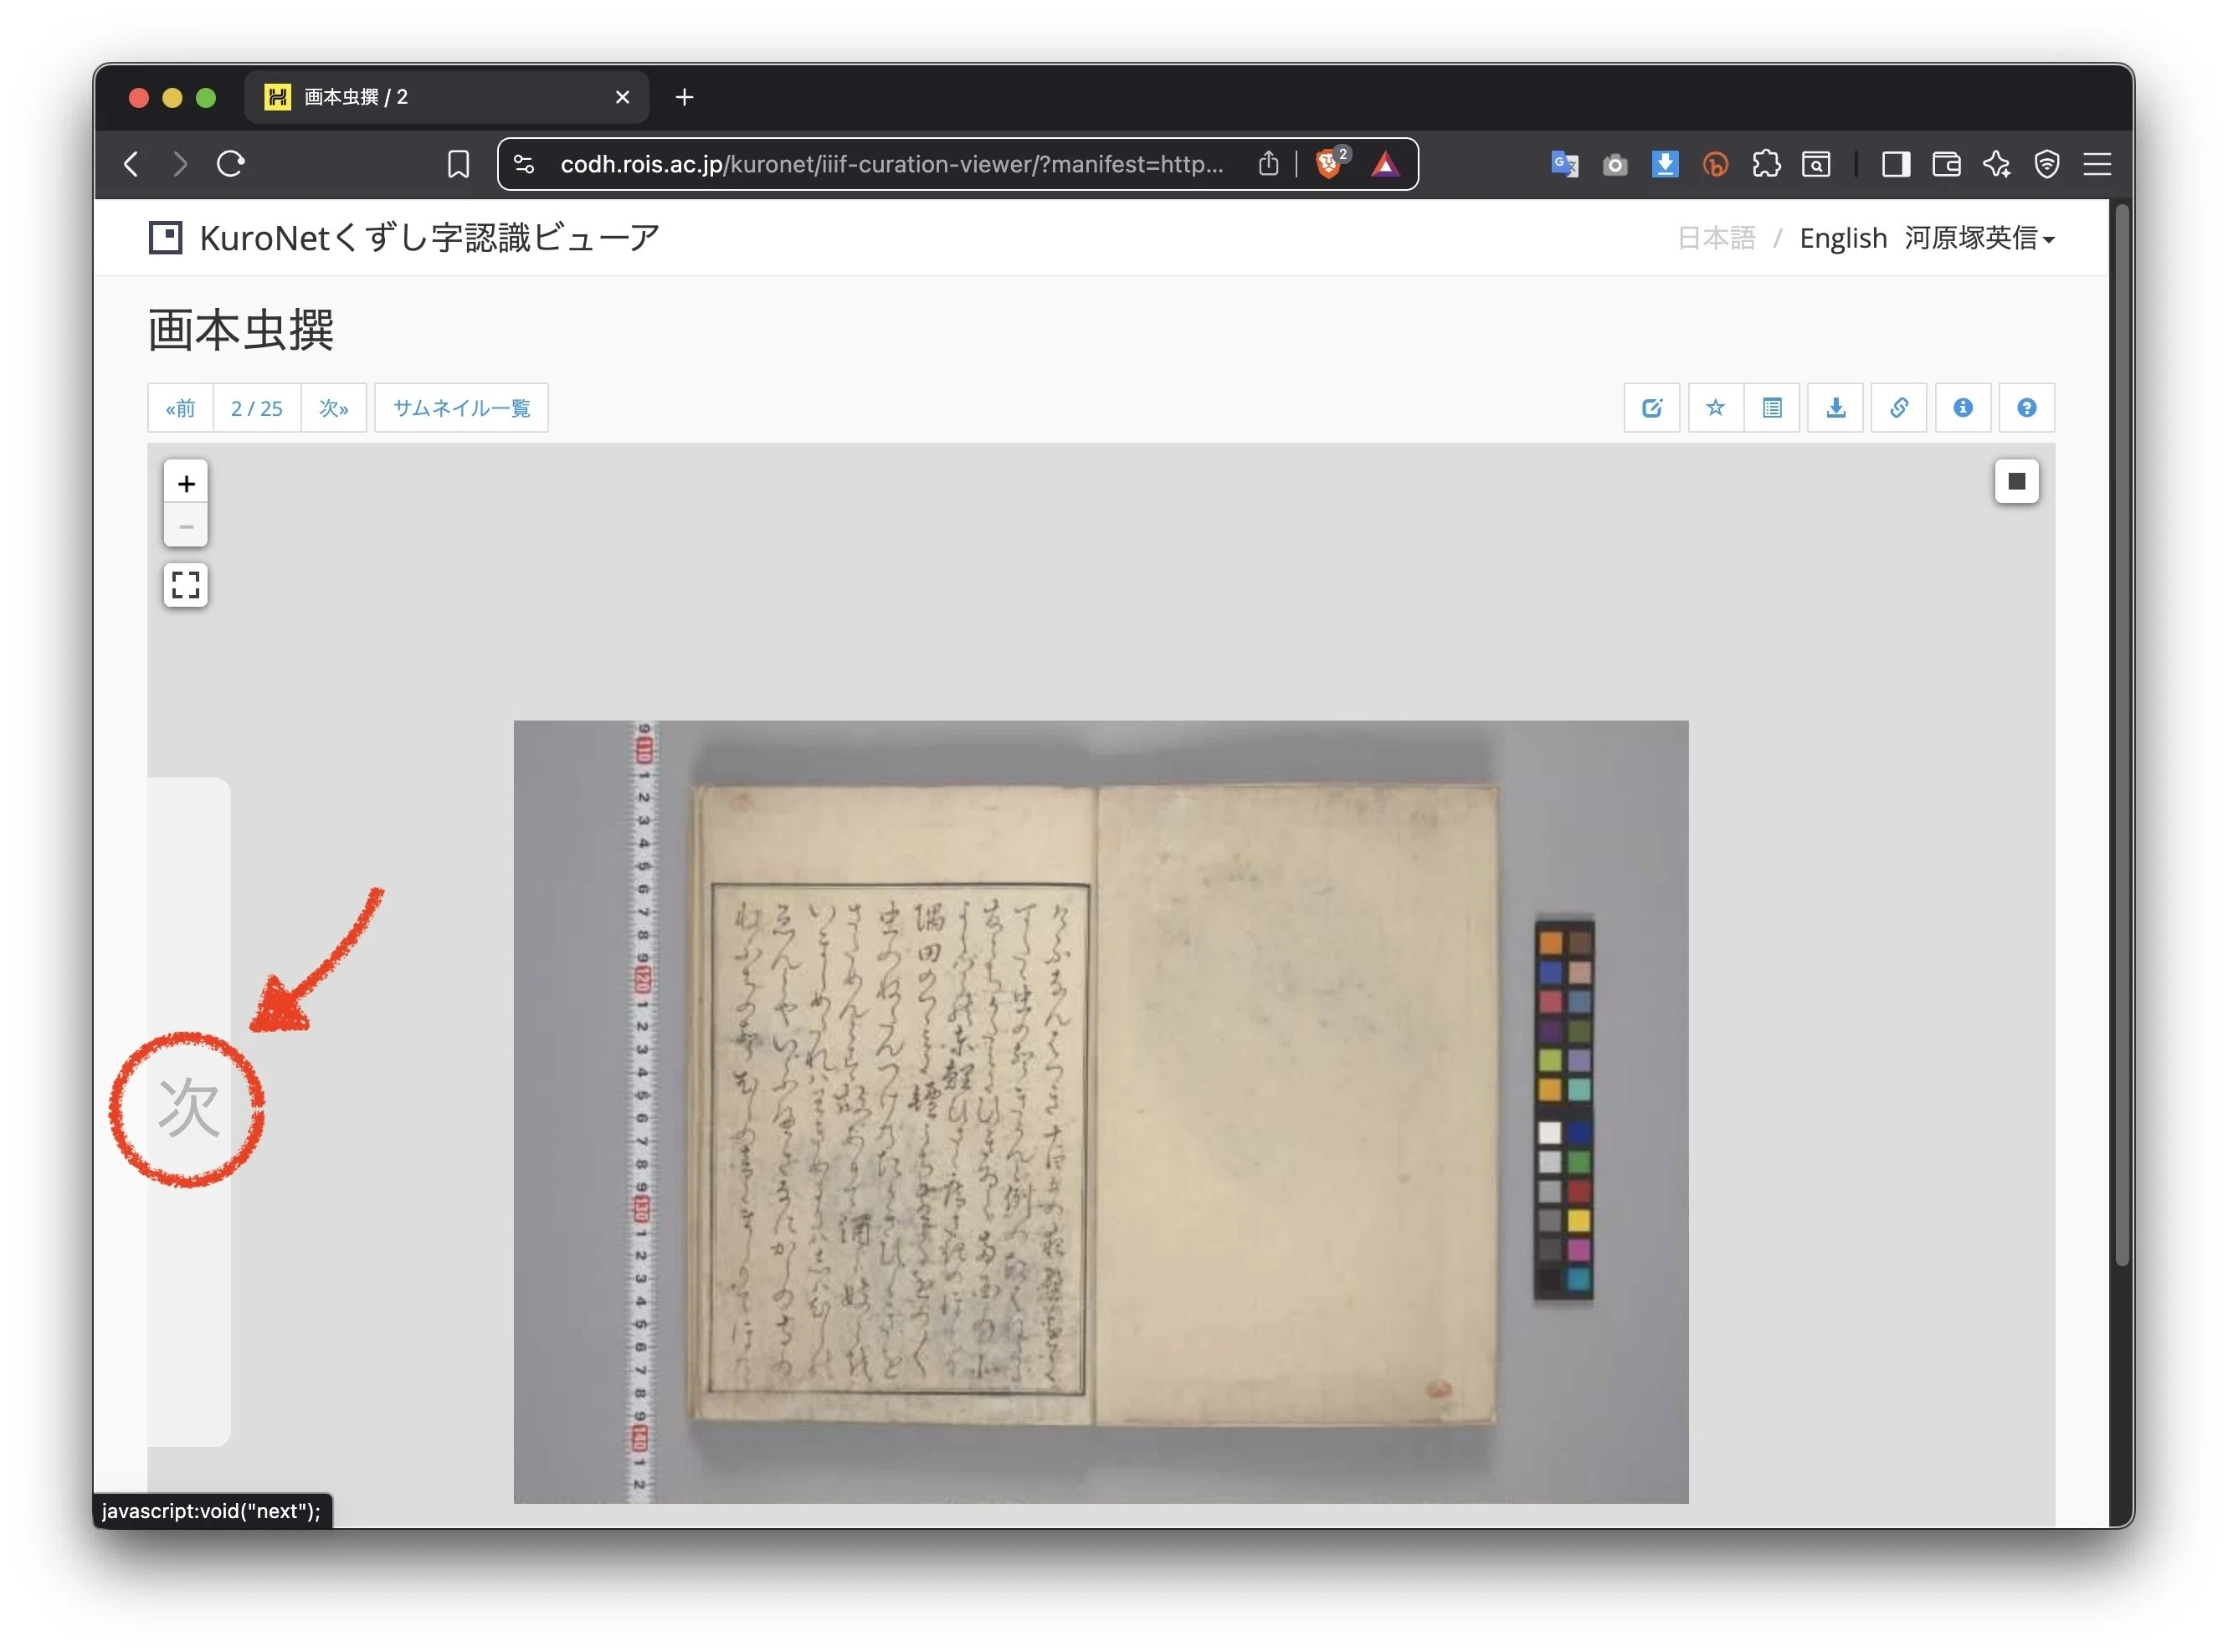The width and height of the screenshot is (2228, 1652).
Task: Zoom in with the plus button
Action: [x=186, y=483]
